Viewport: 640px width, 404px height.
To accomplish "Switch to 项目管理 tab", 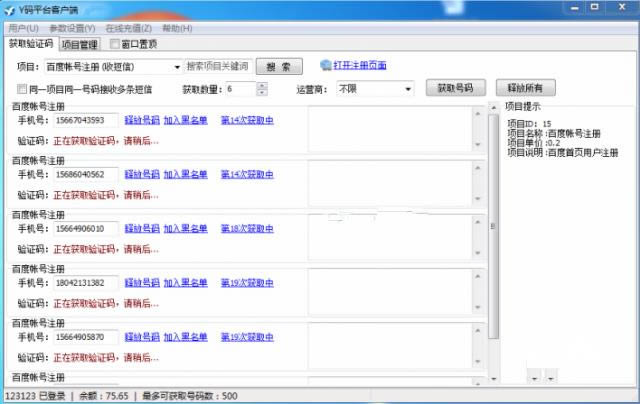I will (x=79, y=44).
